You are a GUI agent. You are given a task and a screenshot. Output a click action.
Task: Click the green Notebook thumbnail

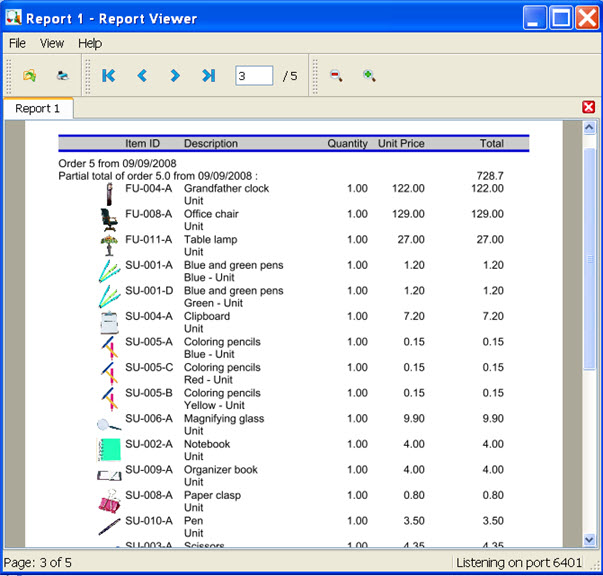pyautogui.click(x=109, y=449)
